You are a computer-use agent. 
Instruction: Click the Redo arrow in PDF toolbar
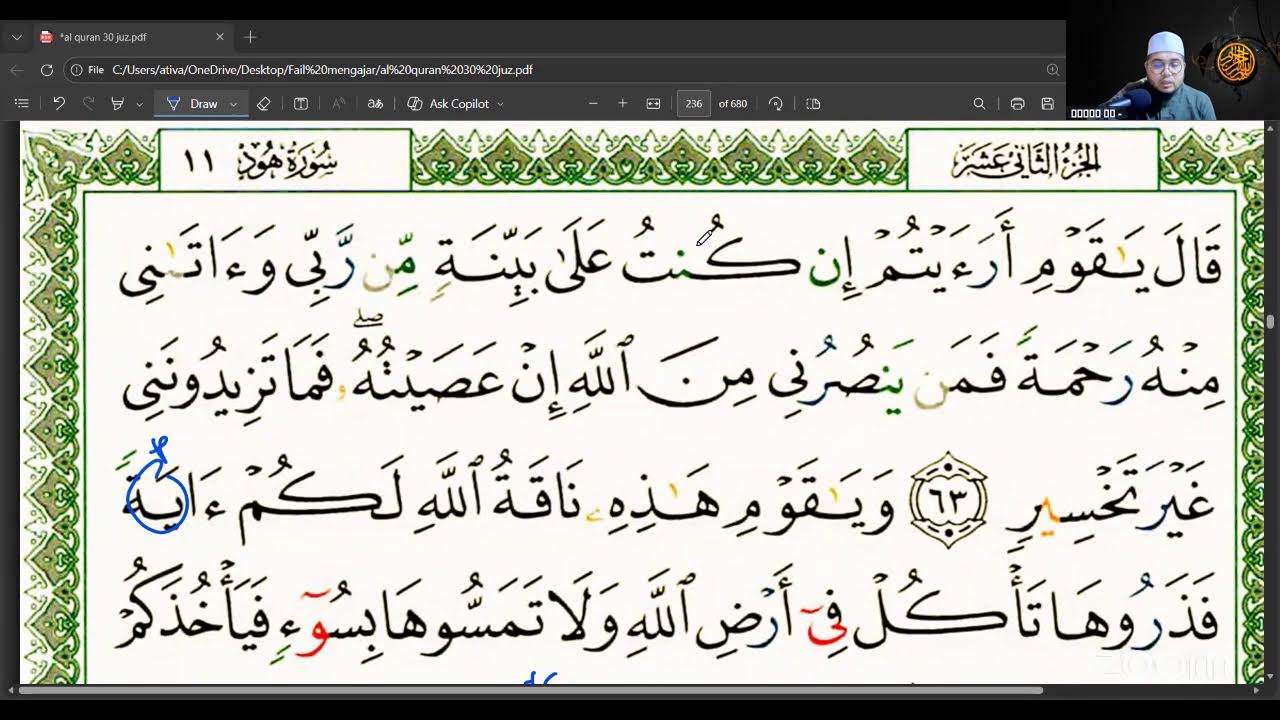[88, 104]
